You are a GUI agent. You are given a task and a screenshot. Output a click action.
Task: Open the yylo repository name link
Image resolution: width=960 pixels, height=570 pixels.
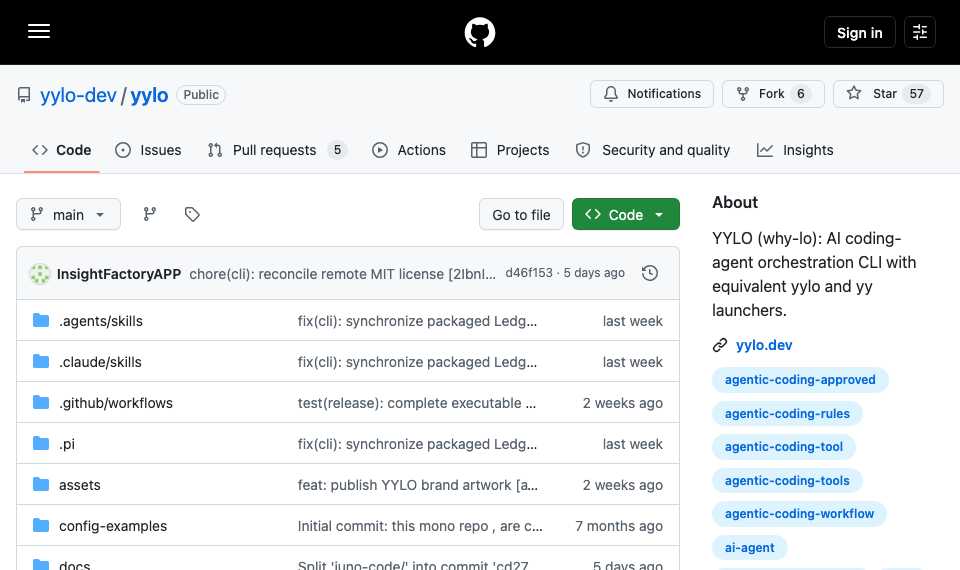(149, 95)
